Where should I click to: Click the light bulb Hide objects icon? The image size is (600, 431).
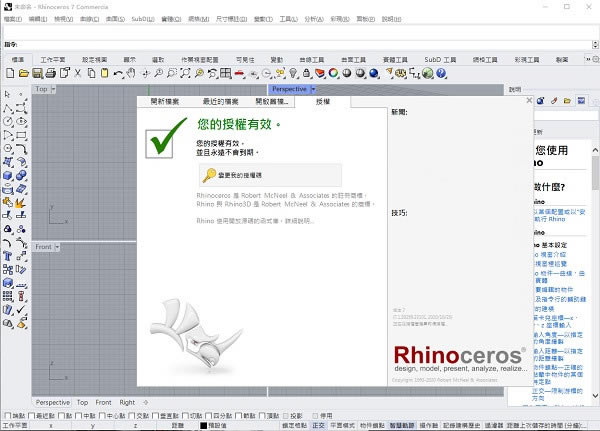[293, 73]
